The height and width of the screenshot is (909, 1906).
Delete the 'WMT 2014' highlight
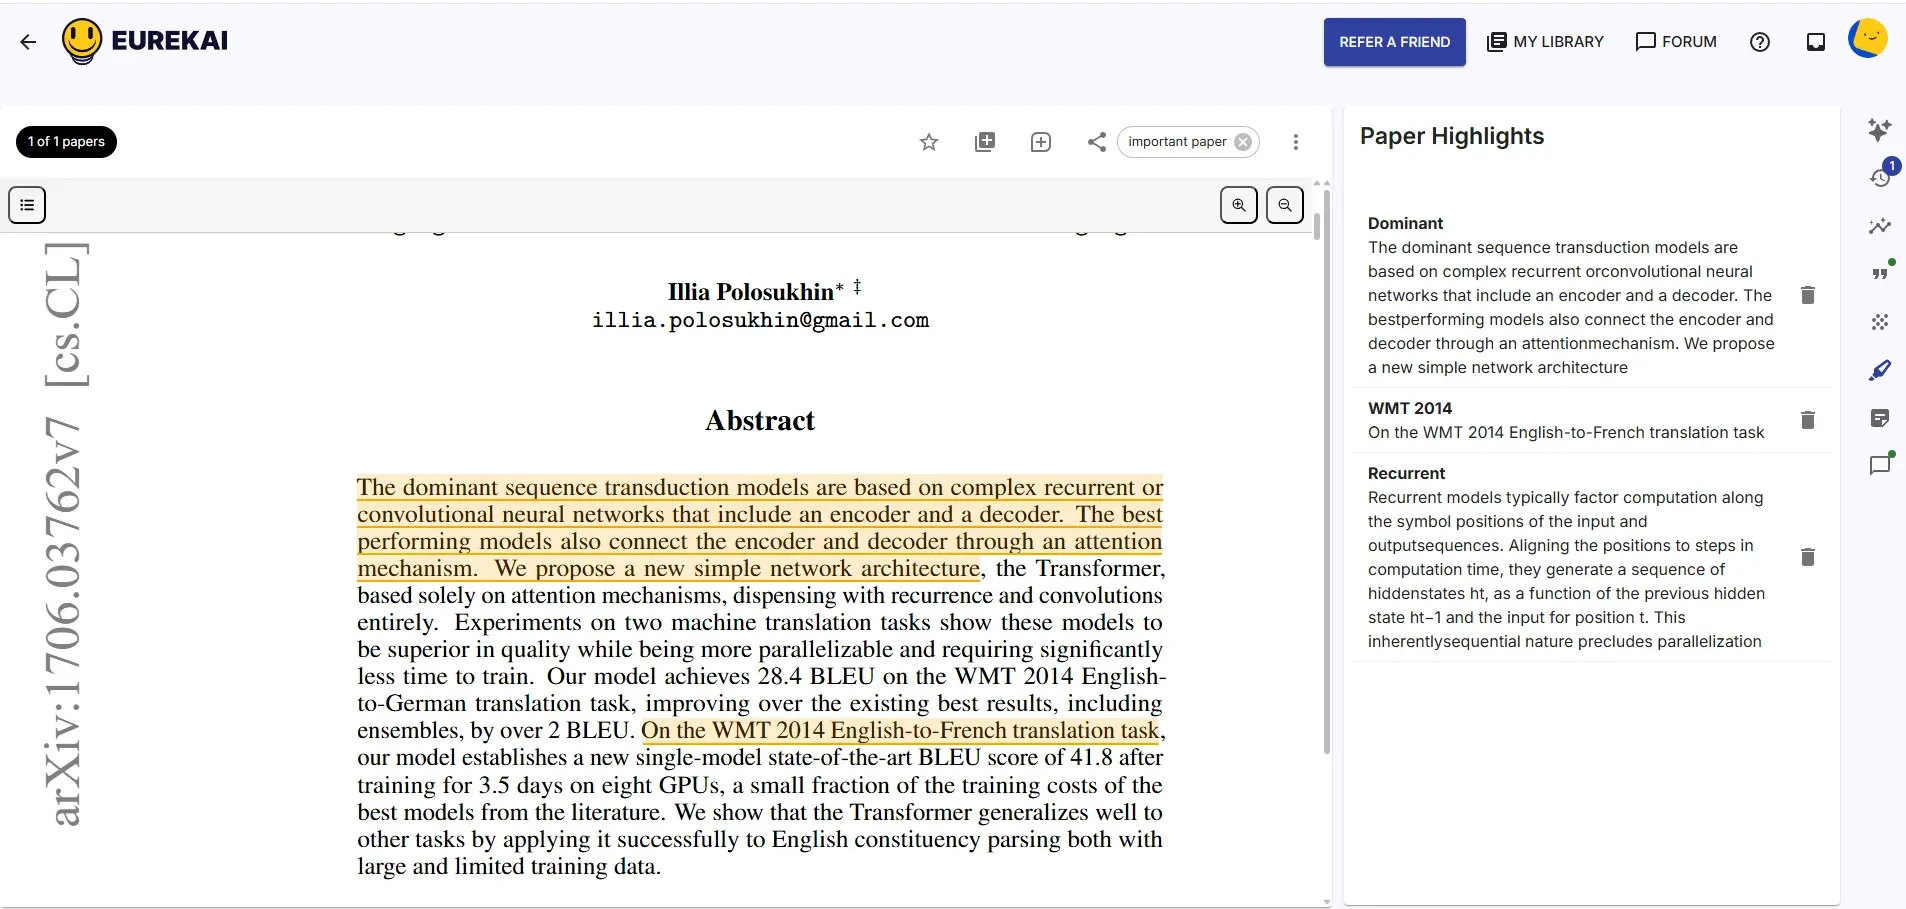(x=1808, y=420)
